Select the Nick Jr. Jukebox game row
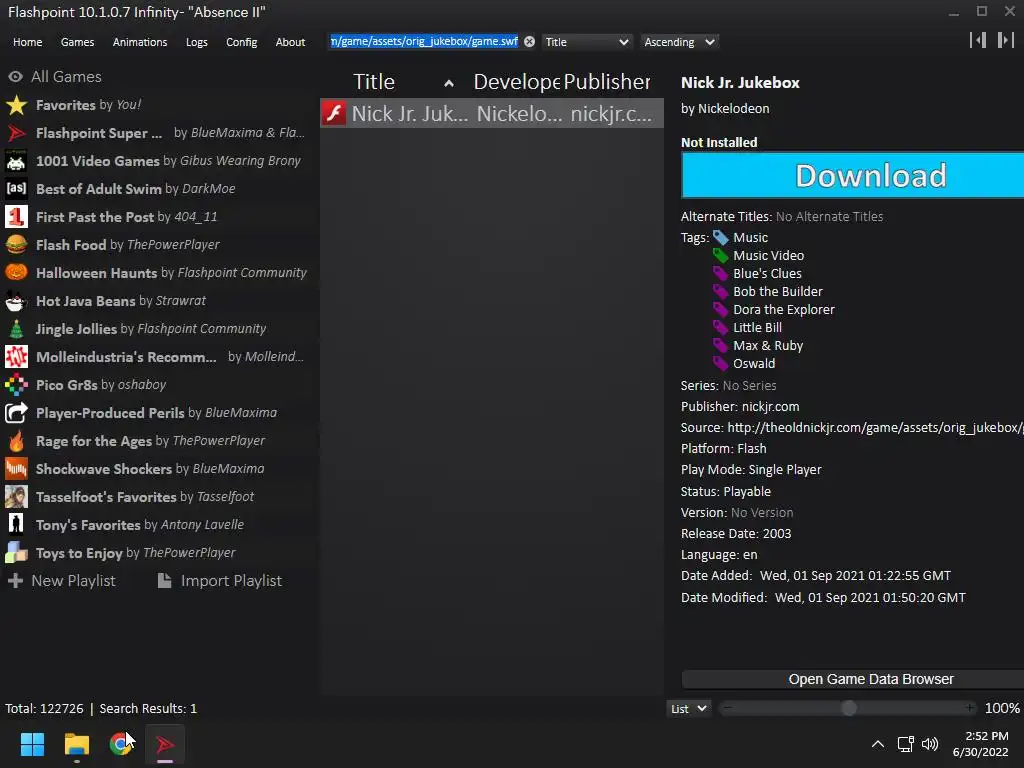The width and height of the screenshot is (1024, 768). [x=492, y=113]
